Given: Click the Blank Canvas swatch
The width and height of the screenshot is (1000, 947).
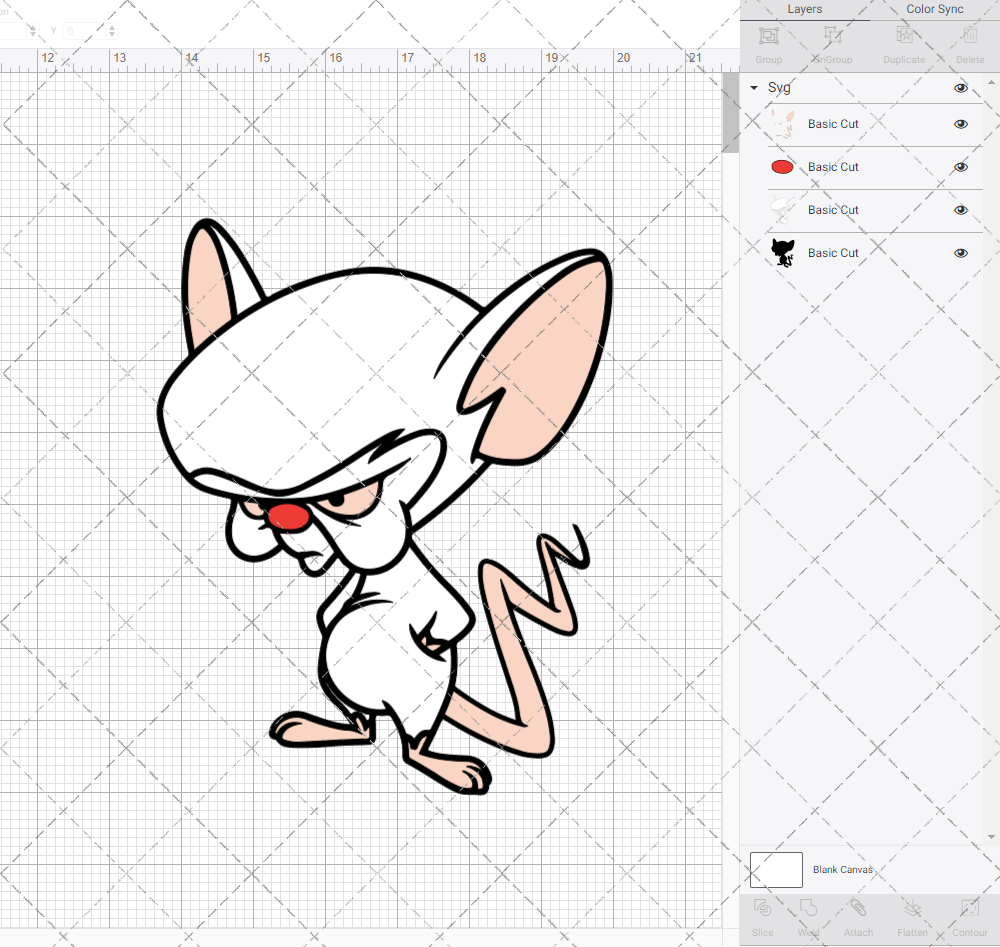Looking at the screenshot, I should point(776,870).
